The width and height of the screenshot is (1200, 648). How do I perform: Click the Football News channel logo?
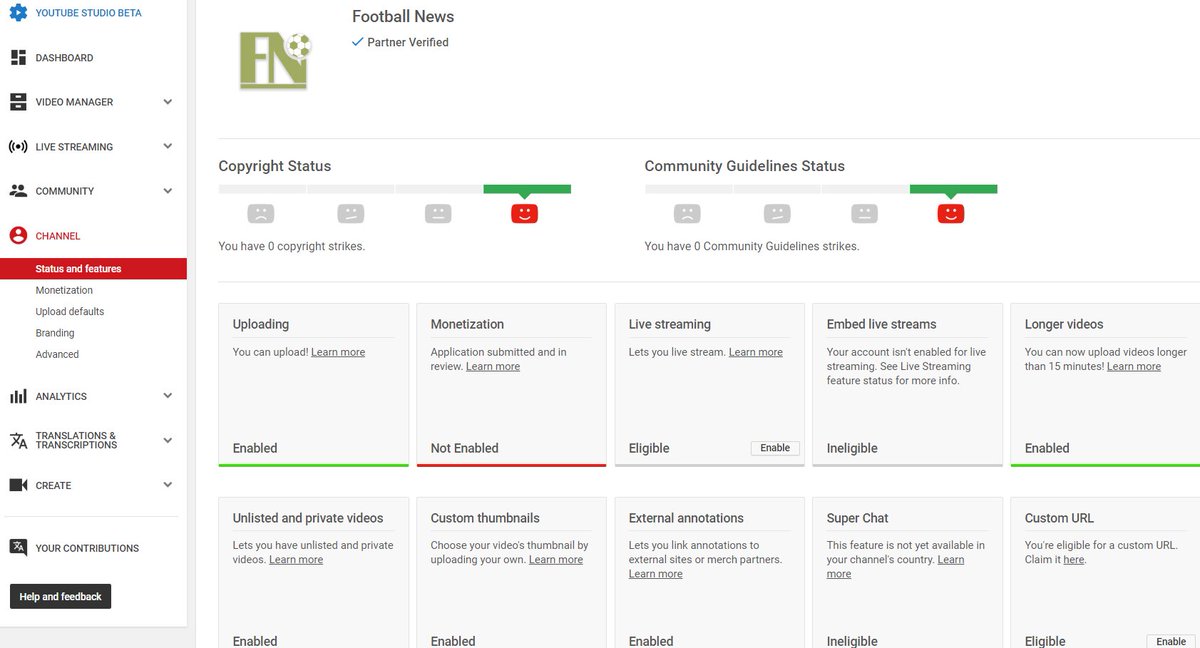pyautogui.click(x=275, y=61)
